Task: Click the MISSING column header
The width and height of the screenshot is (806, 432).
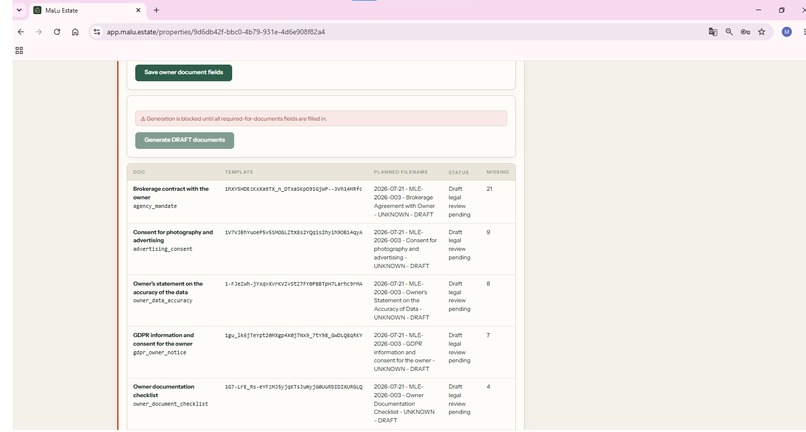Action: (x=498, y=172)
